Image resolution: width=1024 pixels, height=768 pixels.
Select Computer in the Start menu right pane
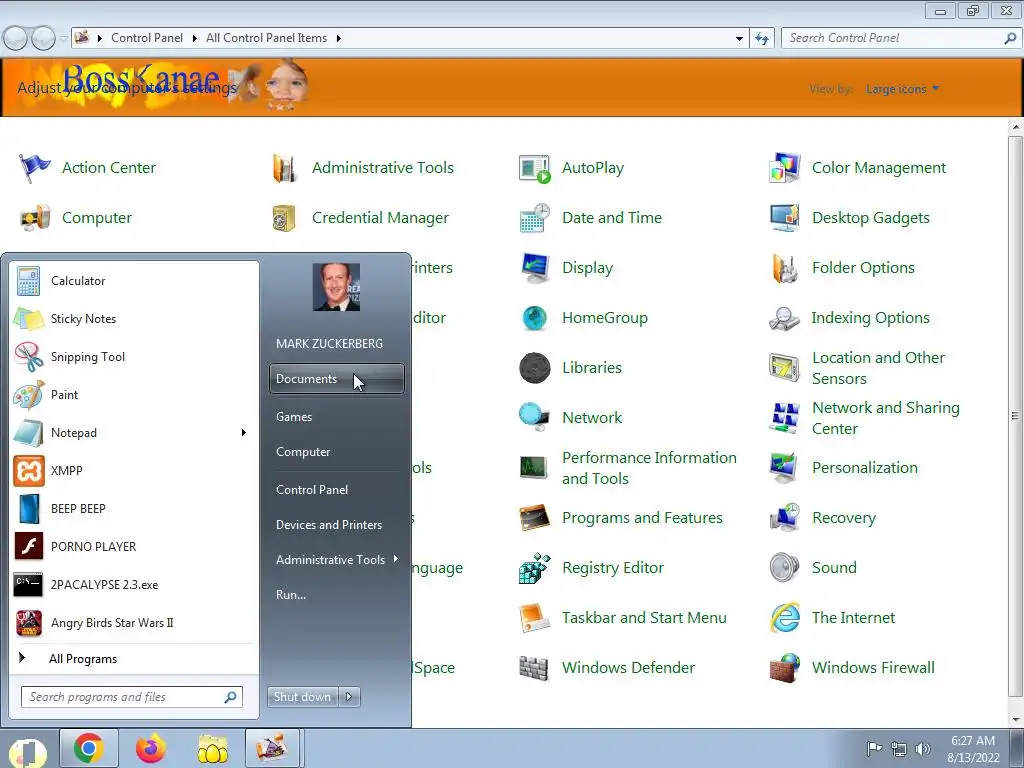337,452
